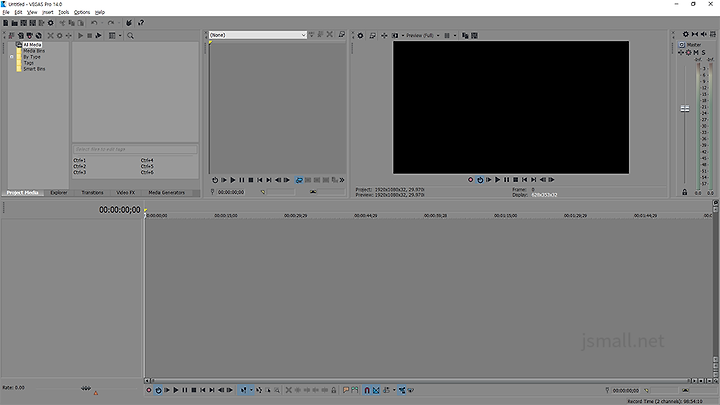Open the Undo history dropdown arrow
This screenshot has height=405, width=720.
pos(102,22)
